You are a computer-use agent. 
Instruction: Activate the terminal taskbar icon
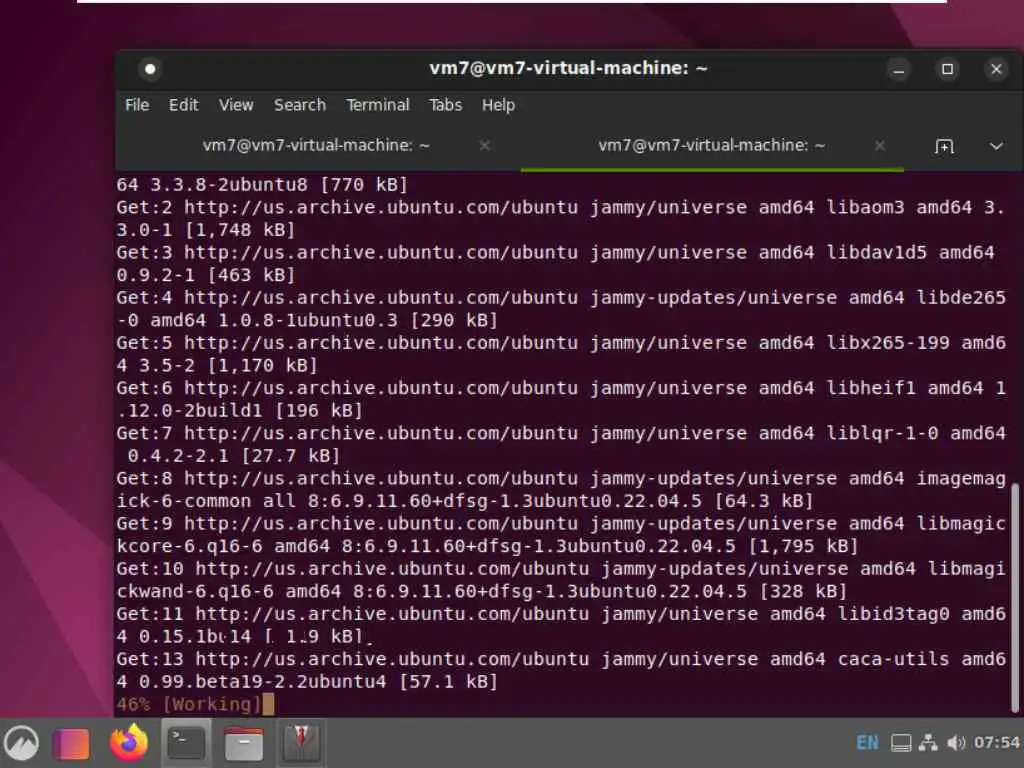(x=186, y=743)
